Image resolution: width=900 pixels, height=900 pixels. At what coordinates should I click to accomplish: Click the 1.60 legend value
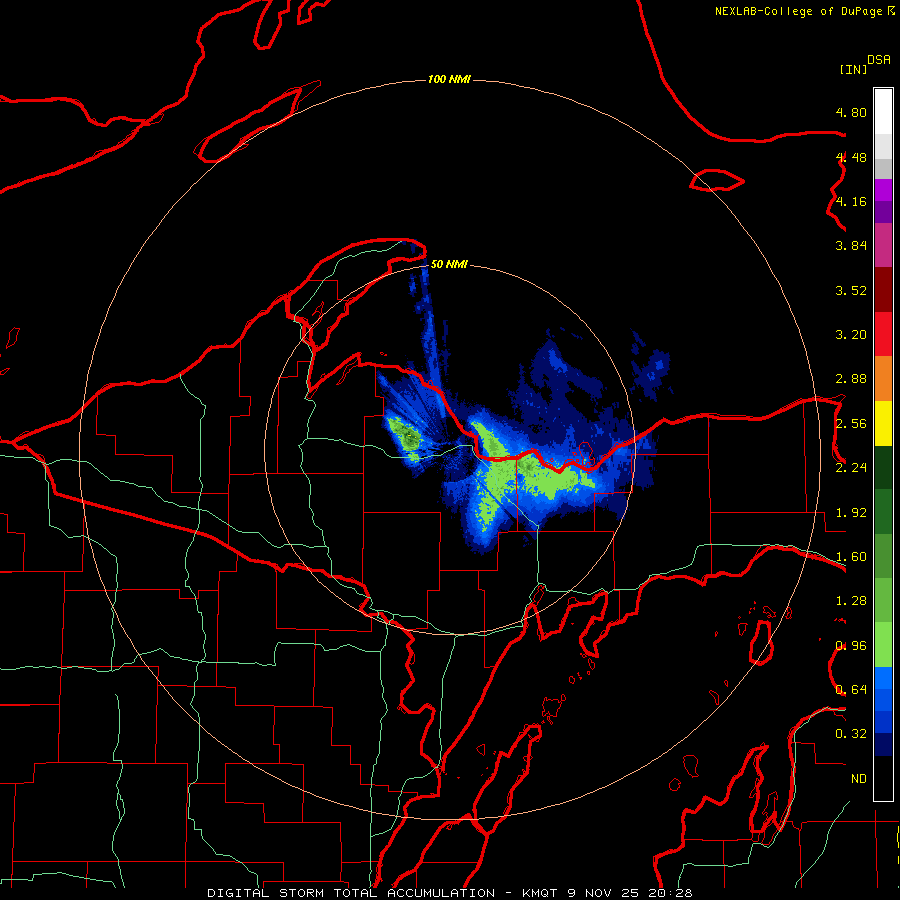pyautogui.click(x=851, y=557)
